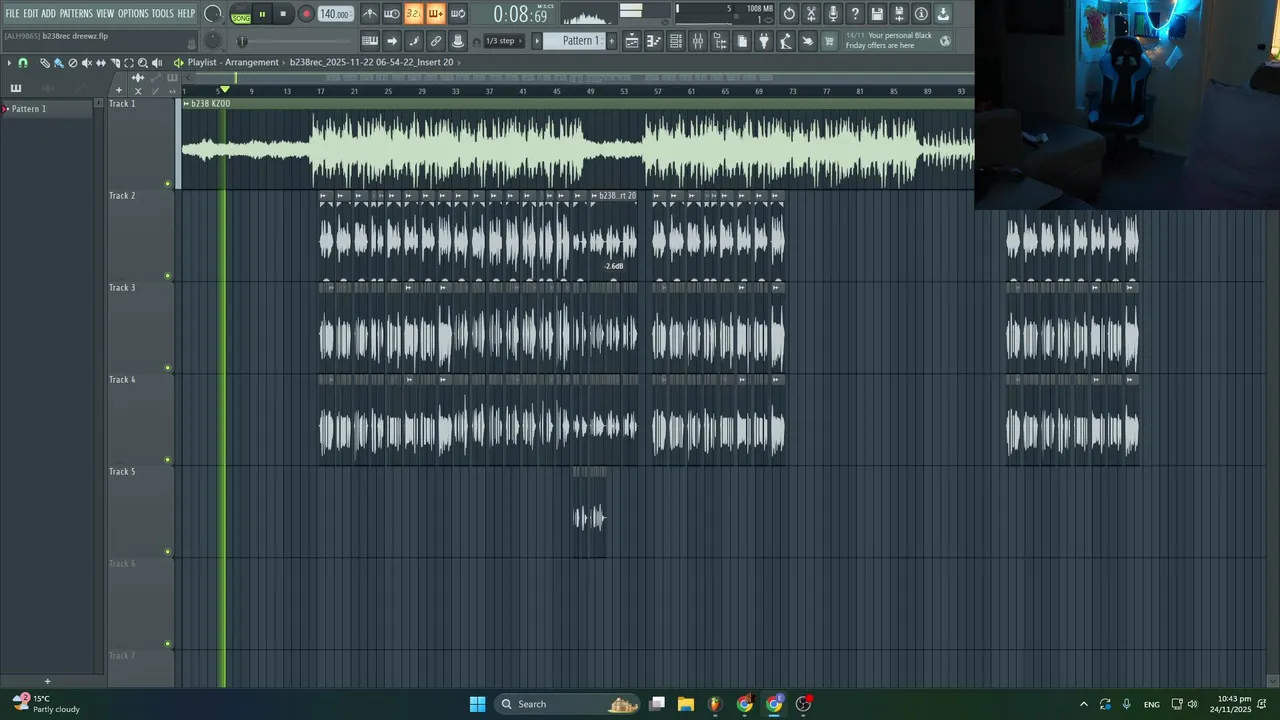The width and height of the screenshot is (1280, 720).
Task: Open the TOOLS menu
Action: 162,14
